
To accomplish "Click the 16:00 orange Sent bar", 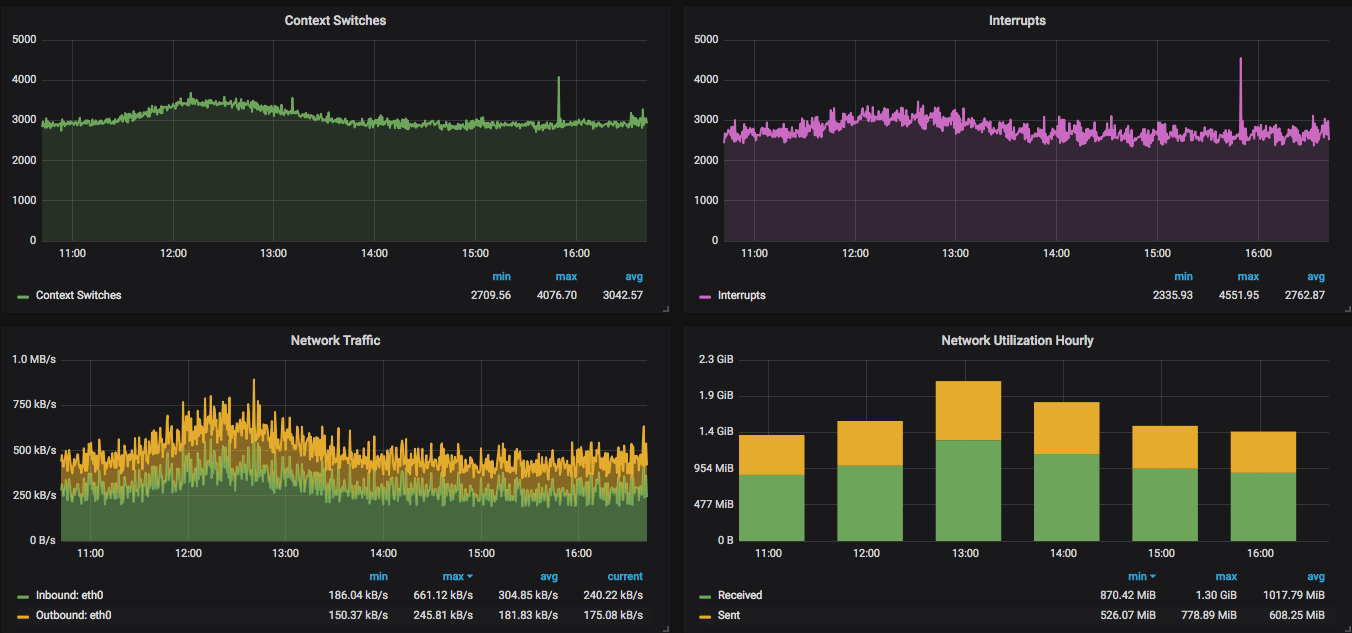I will pyautogui.click(x=1263, y=452).
